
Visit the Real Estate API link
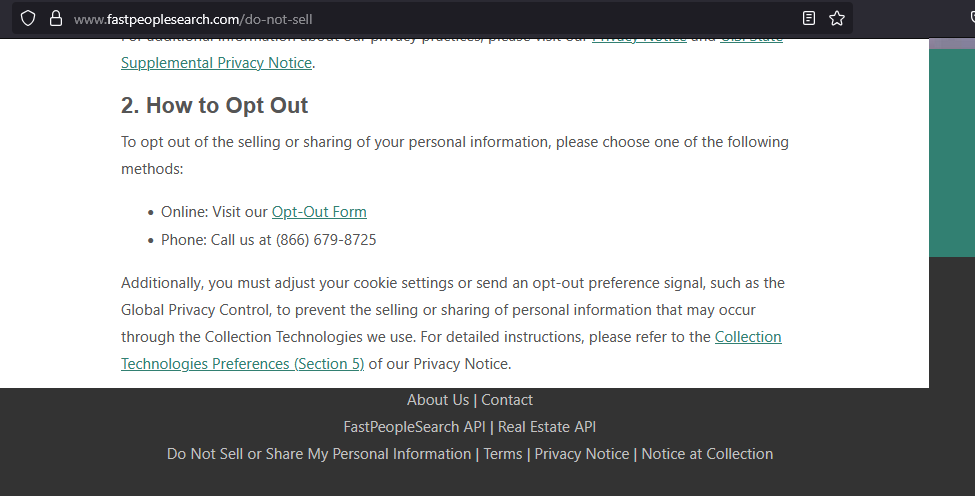point(547,427)
